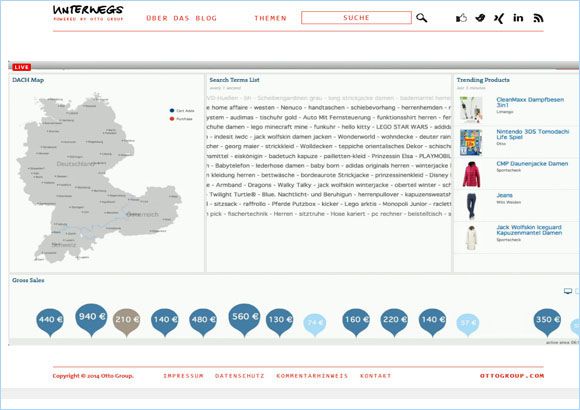Click the red Purchase legend dot
Viewport: 580px width, 410px height.
(x=172, y=119)
